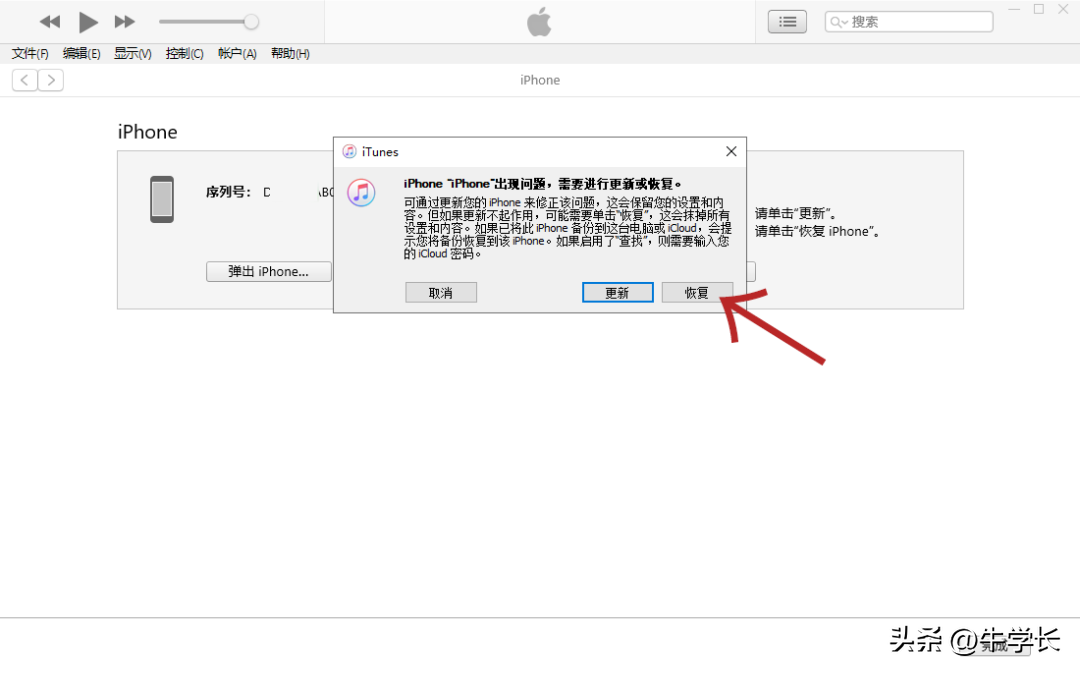Image resolution: width=1080 pixels, height=673 pixels.
Task: Open the 文件 menu
Action: pos(29,53)
